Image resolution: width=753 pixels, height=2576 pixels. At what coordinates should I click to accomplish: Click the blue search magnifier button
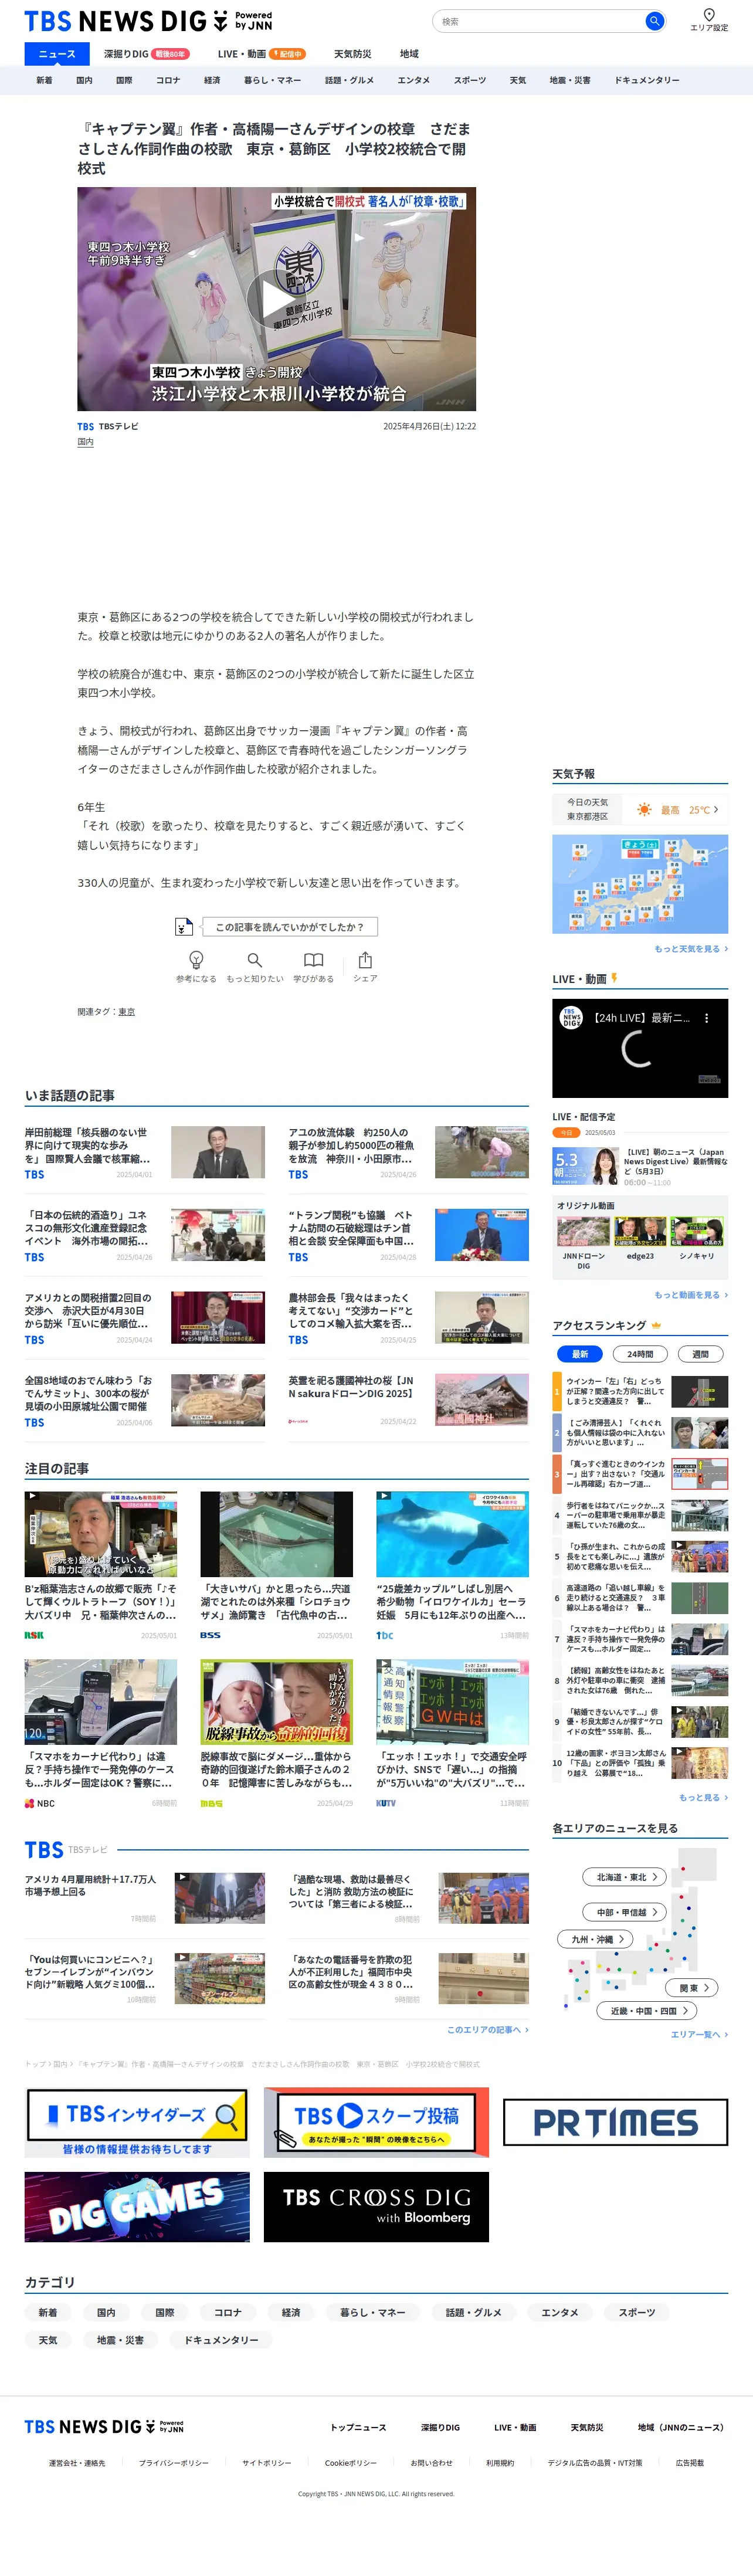[654, 21]
